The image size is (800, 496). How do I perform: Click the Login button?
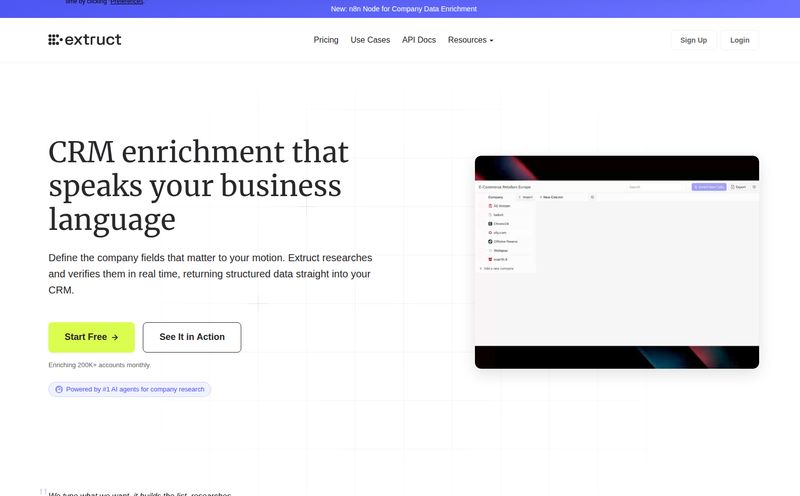pyautogui.click(x=739, y=40)
